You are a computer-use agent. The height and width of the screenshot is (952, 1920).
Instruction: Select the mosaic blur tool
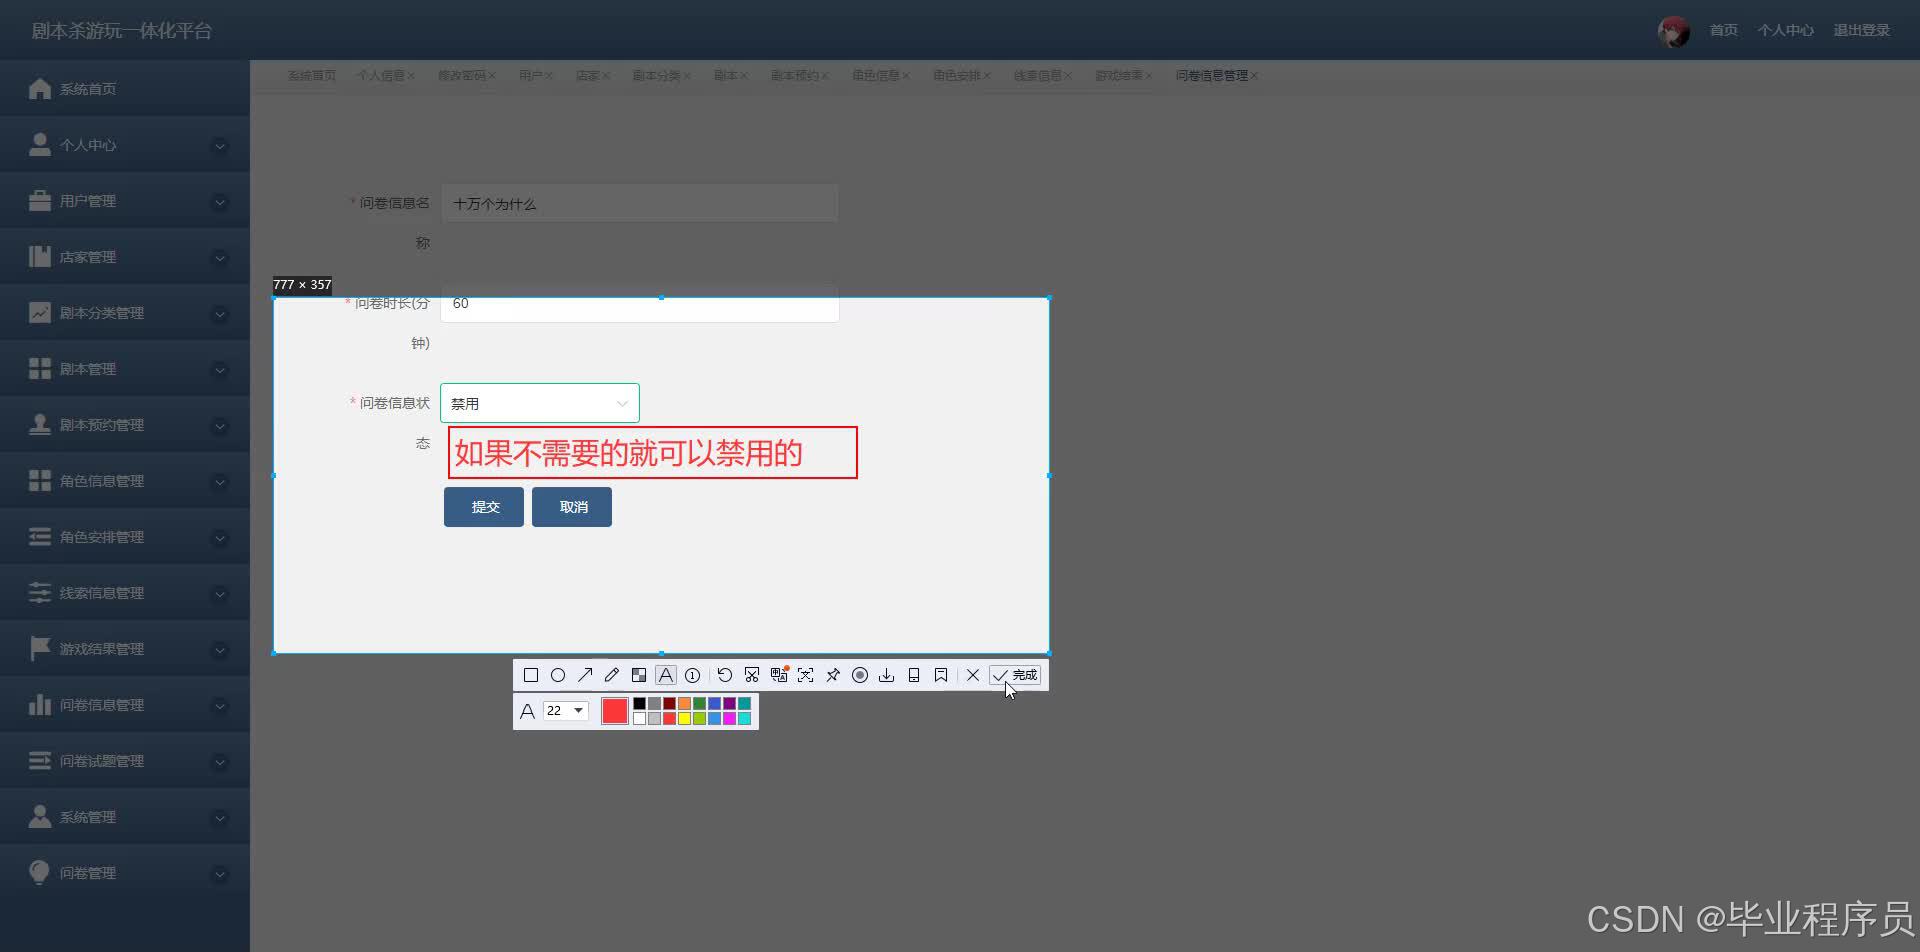639,675
